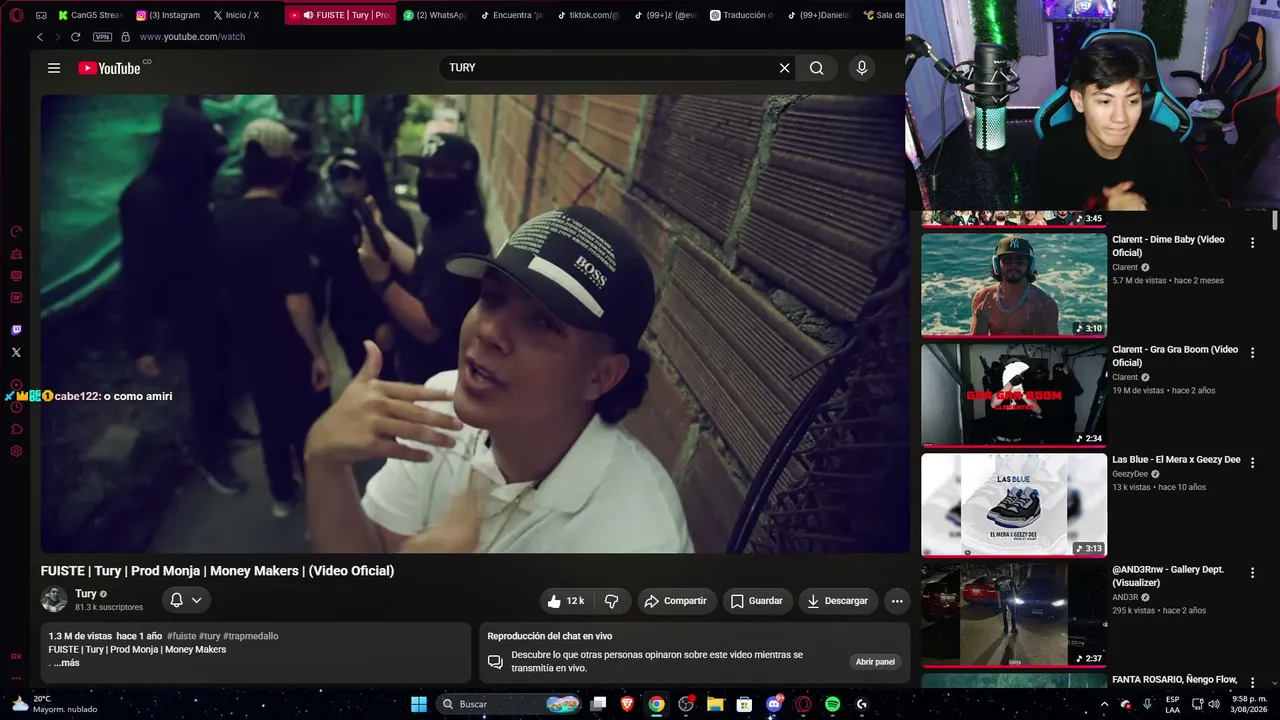The image size is (1280, 720).
Task: Open the Opera sidebar settings gear
Action: [16, 451]
